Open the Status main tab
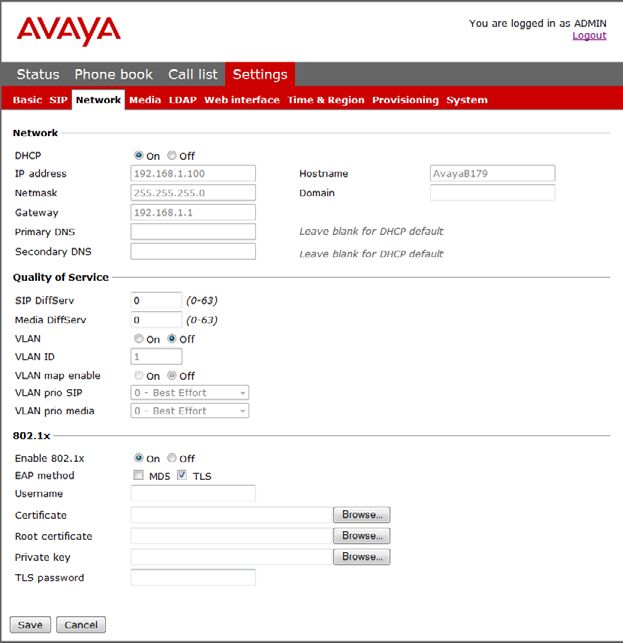The height and width of the screenshot is (643, 623). (x=38, y=74)
